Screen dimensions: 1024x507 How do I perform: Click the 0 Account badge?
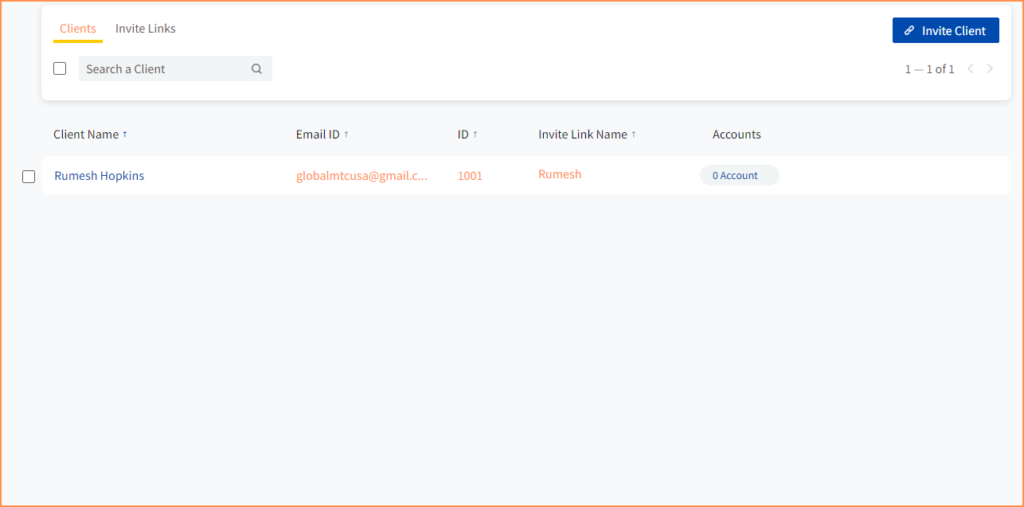pos(739,175)
